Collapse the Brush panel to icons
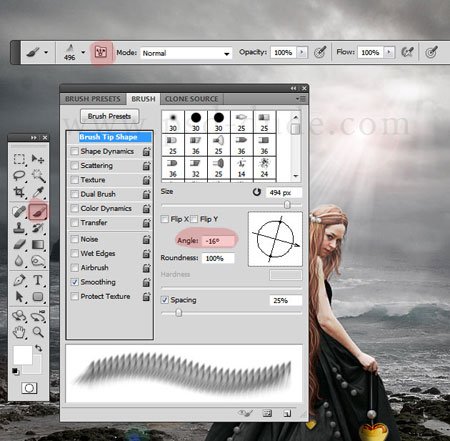The image size is (450, 441). click(x=293, y=88)
